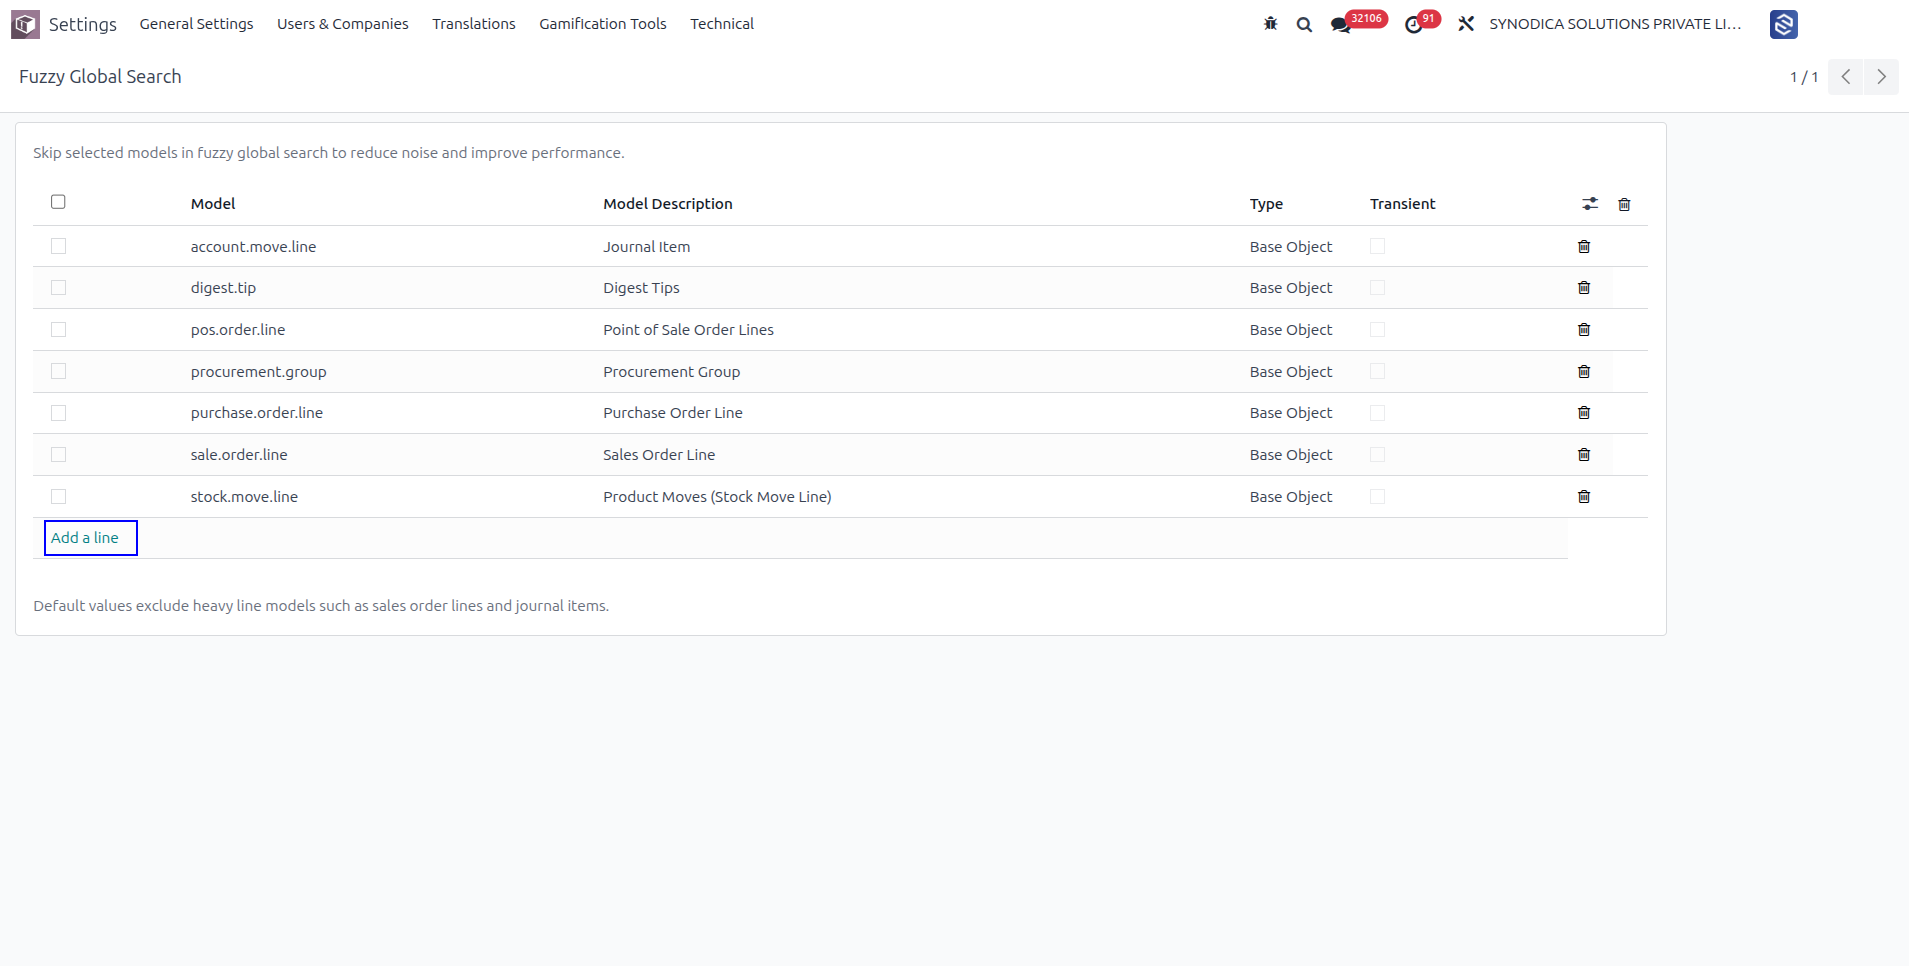Click the developer tools wrench icon
The height and width of the screenshot is (966, 1909).
[x=1466, y=24]
